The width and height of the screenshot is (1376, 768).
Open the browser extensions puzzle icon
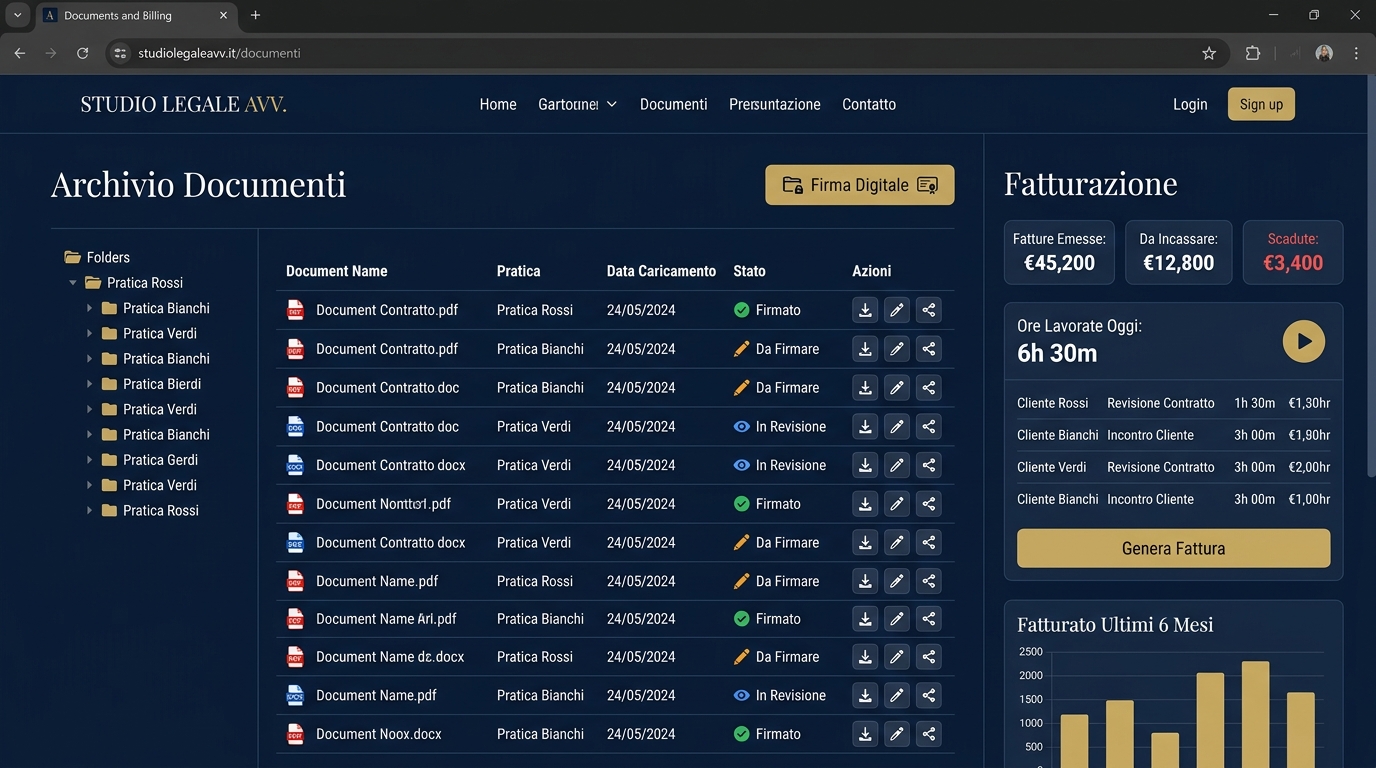(1253, 53)
